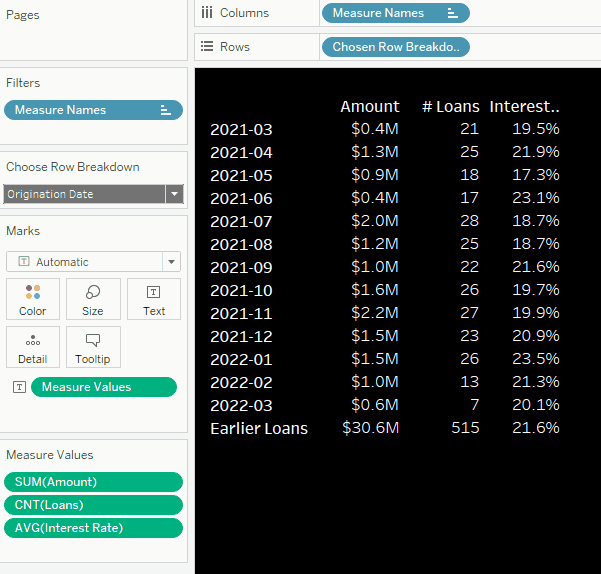Screen dimensions: 601x574
Task: Select the 2021-07 row label
Action: pyautogui.click(x=241, y=221)
